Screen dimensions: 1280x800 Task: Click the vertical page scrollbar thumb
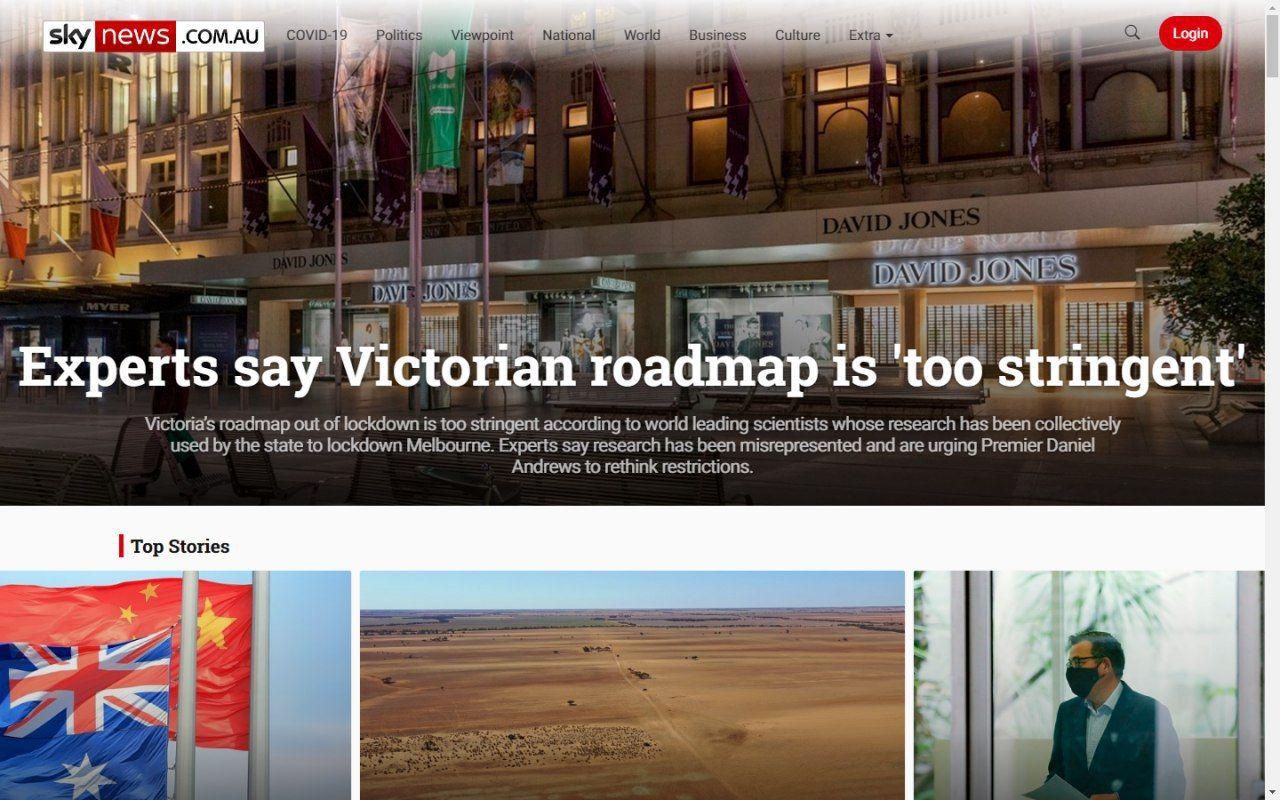click(1272, 46)
